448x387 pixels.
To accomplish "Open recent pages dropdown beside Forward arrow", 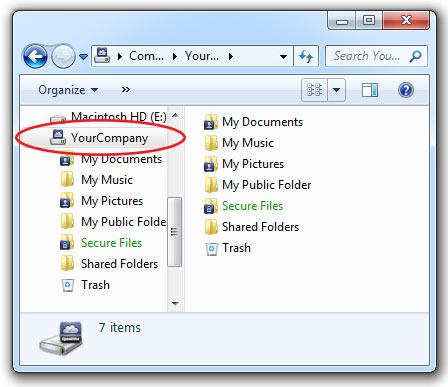I will click(x=83, y=57).
